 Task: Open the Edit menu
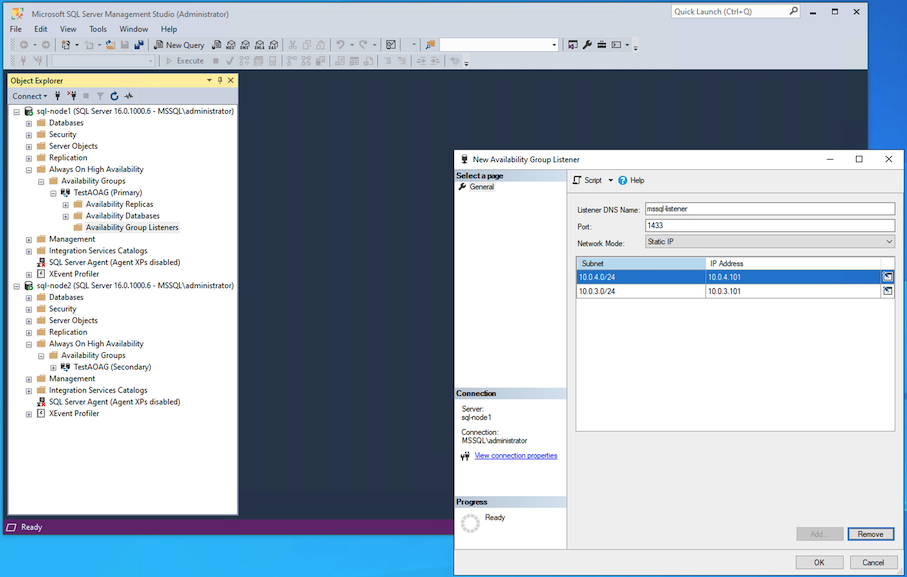pos(40,29)
